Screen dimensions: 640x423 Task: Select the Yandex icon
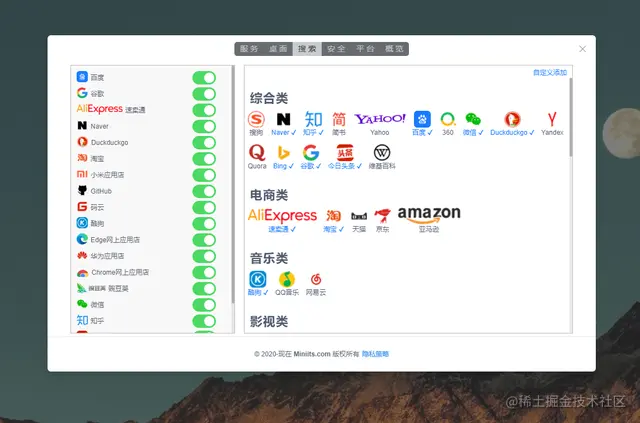[x=552, y=119]
